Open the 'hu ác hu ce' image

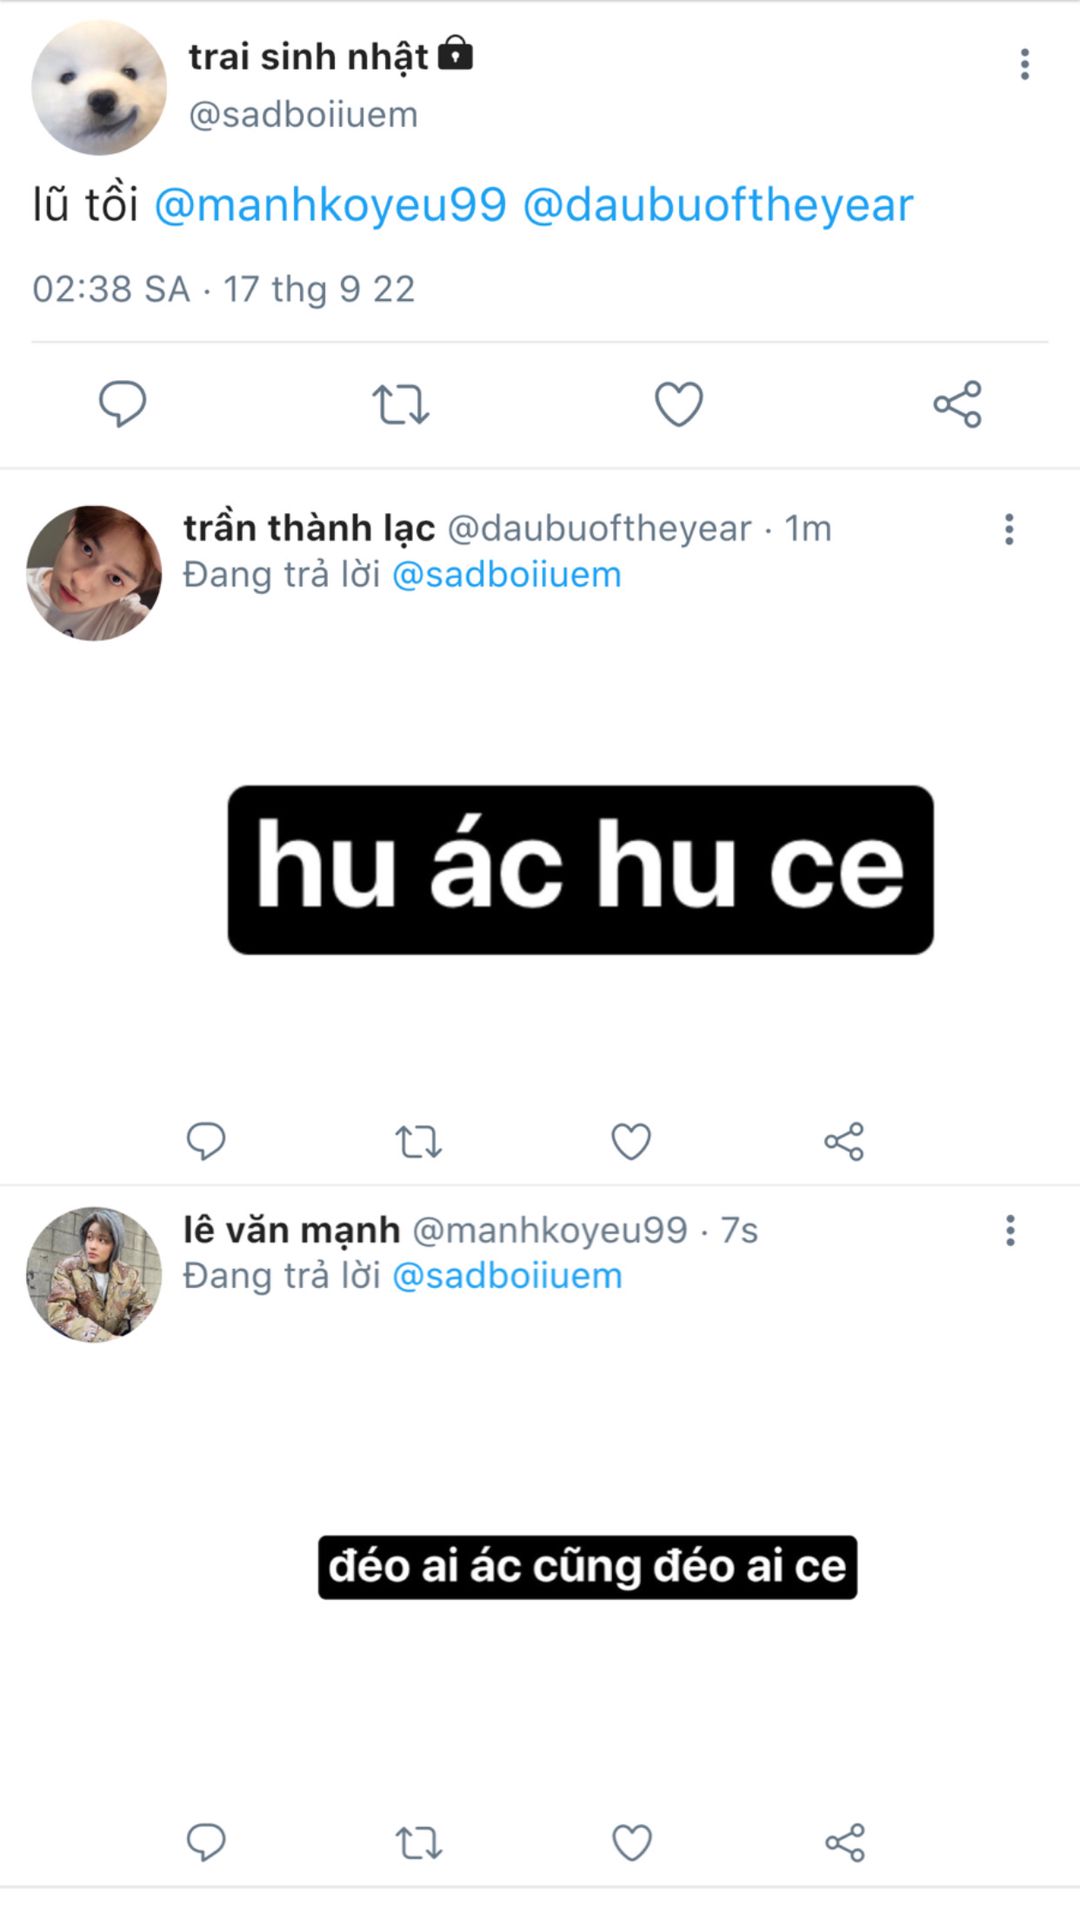(580, 869)
